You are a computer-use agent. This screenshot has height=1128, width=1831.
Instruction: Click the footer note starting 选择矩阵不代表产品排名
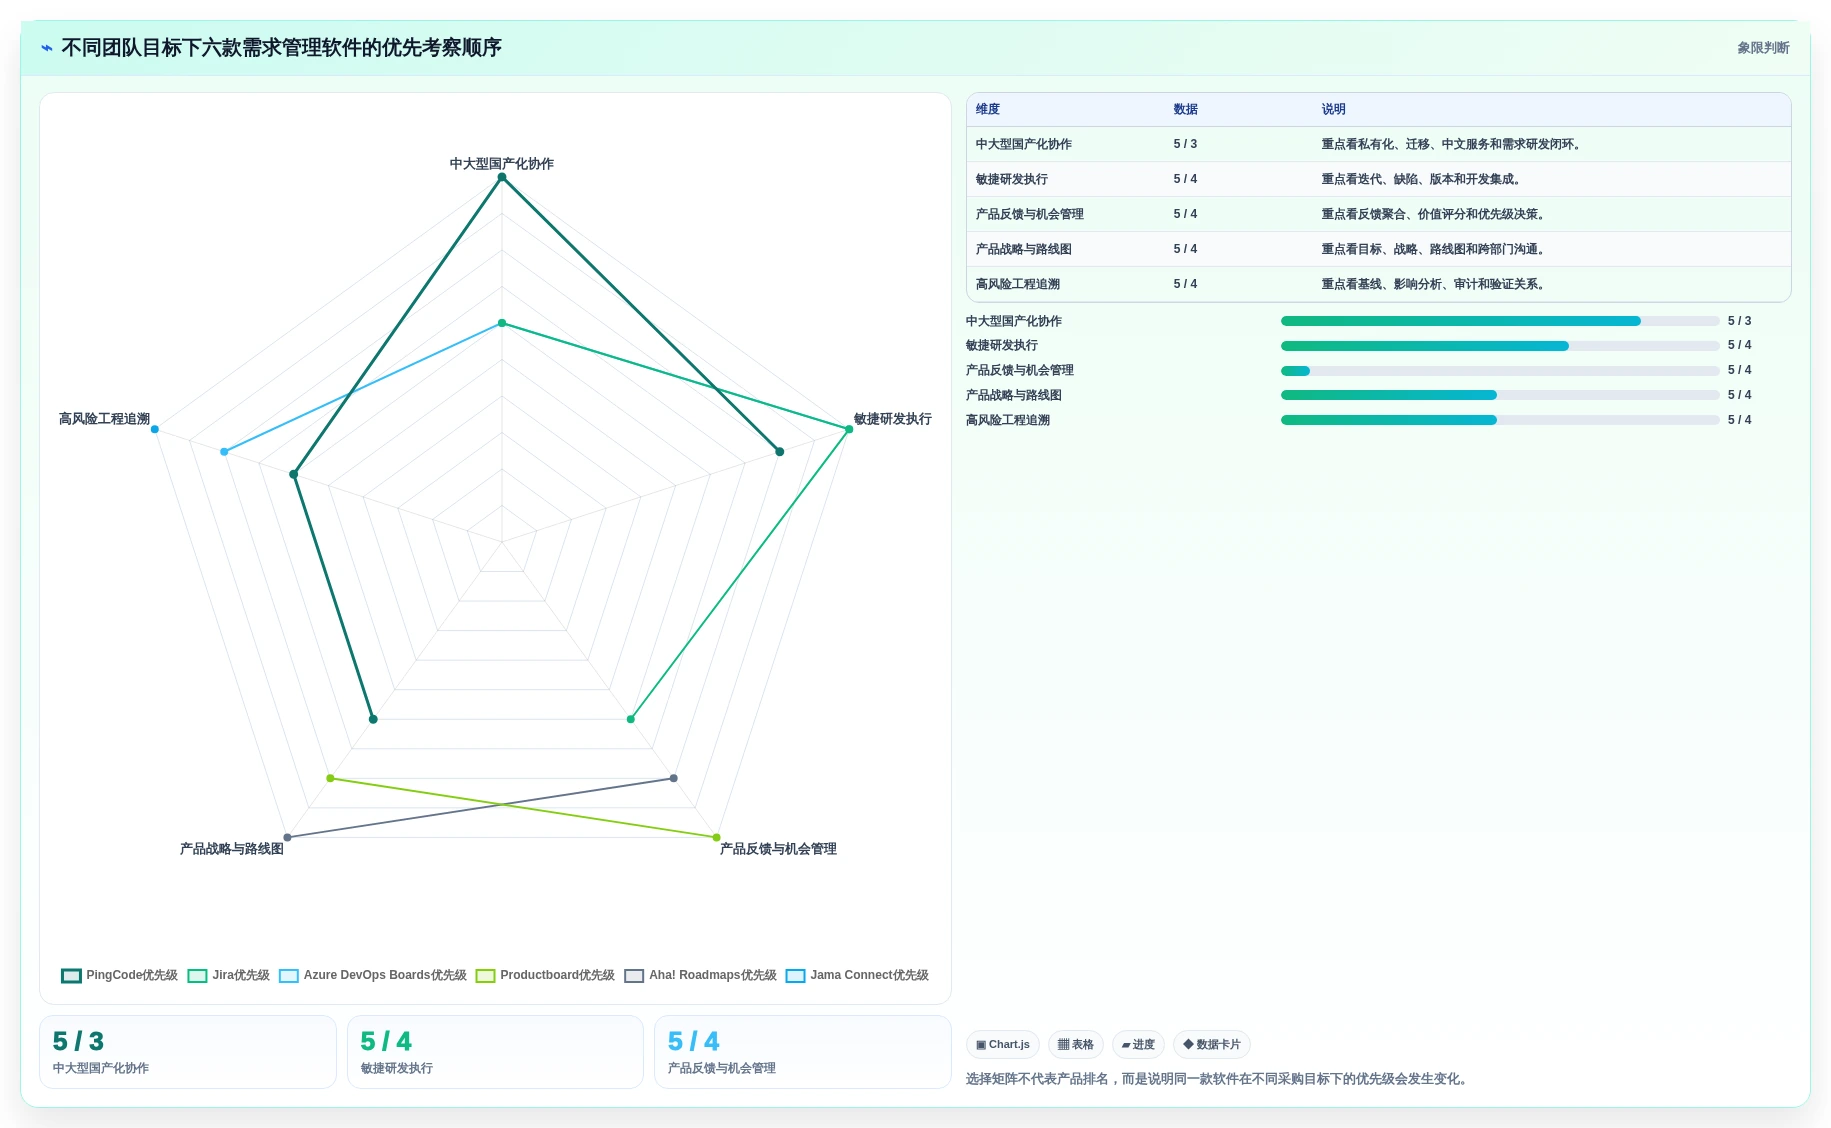tap(1219, 1080)
